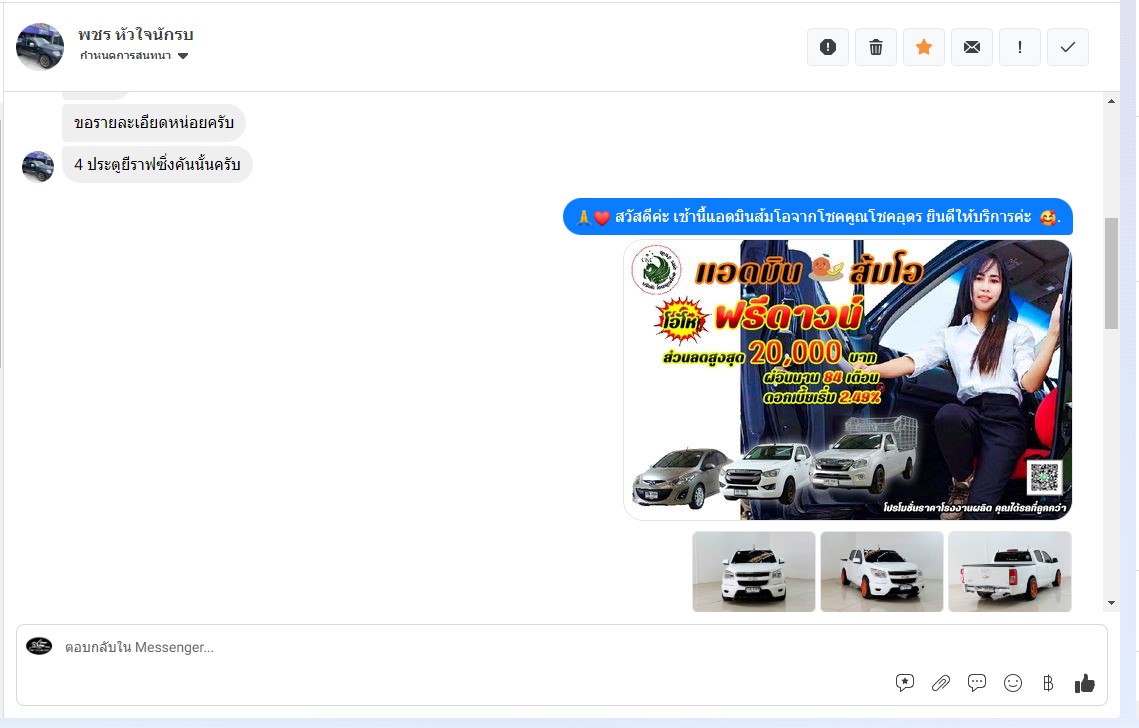
Task: Open the แอดมิน ส้มโอ promotional banner image
Action: pos(848,380)
